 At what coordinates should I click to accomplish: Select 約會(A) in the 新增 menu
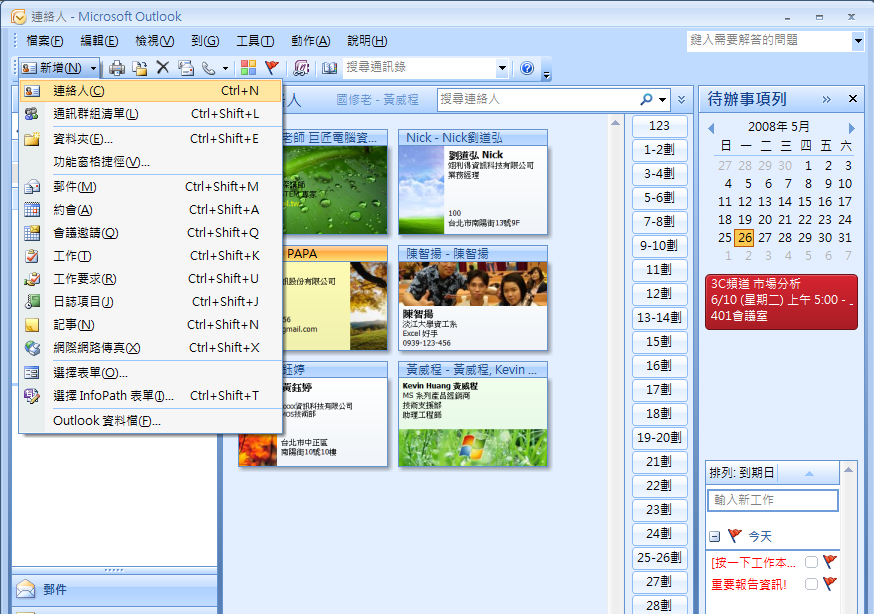[x=150, y=209]
